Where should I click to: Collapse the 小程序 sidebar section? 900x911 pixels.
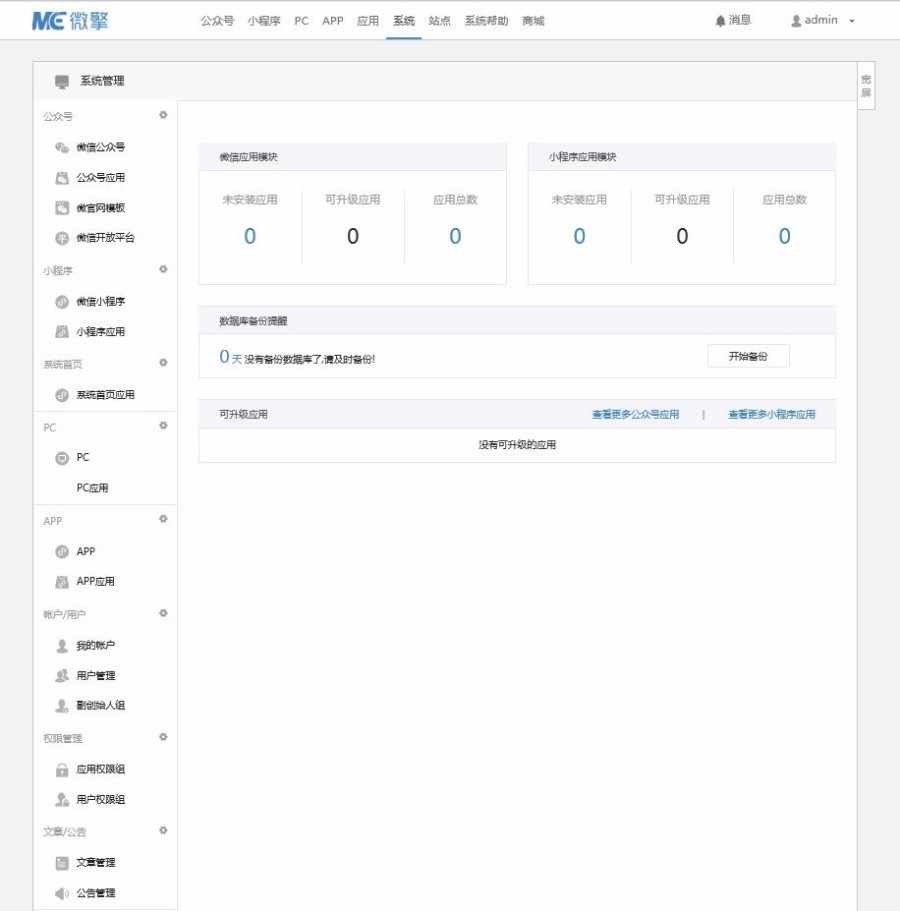pos(162,269)
